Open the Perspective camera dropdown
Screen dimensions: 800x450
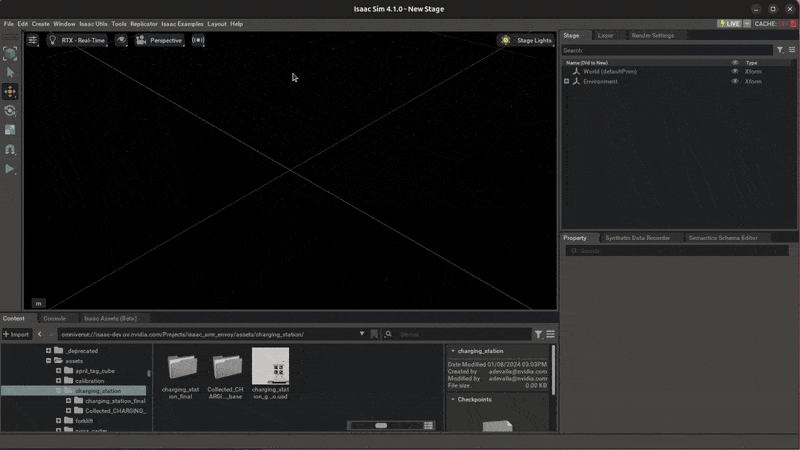coord(159,40)
